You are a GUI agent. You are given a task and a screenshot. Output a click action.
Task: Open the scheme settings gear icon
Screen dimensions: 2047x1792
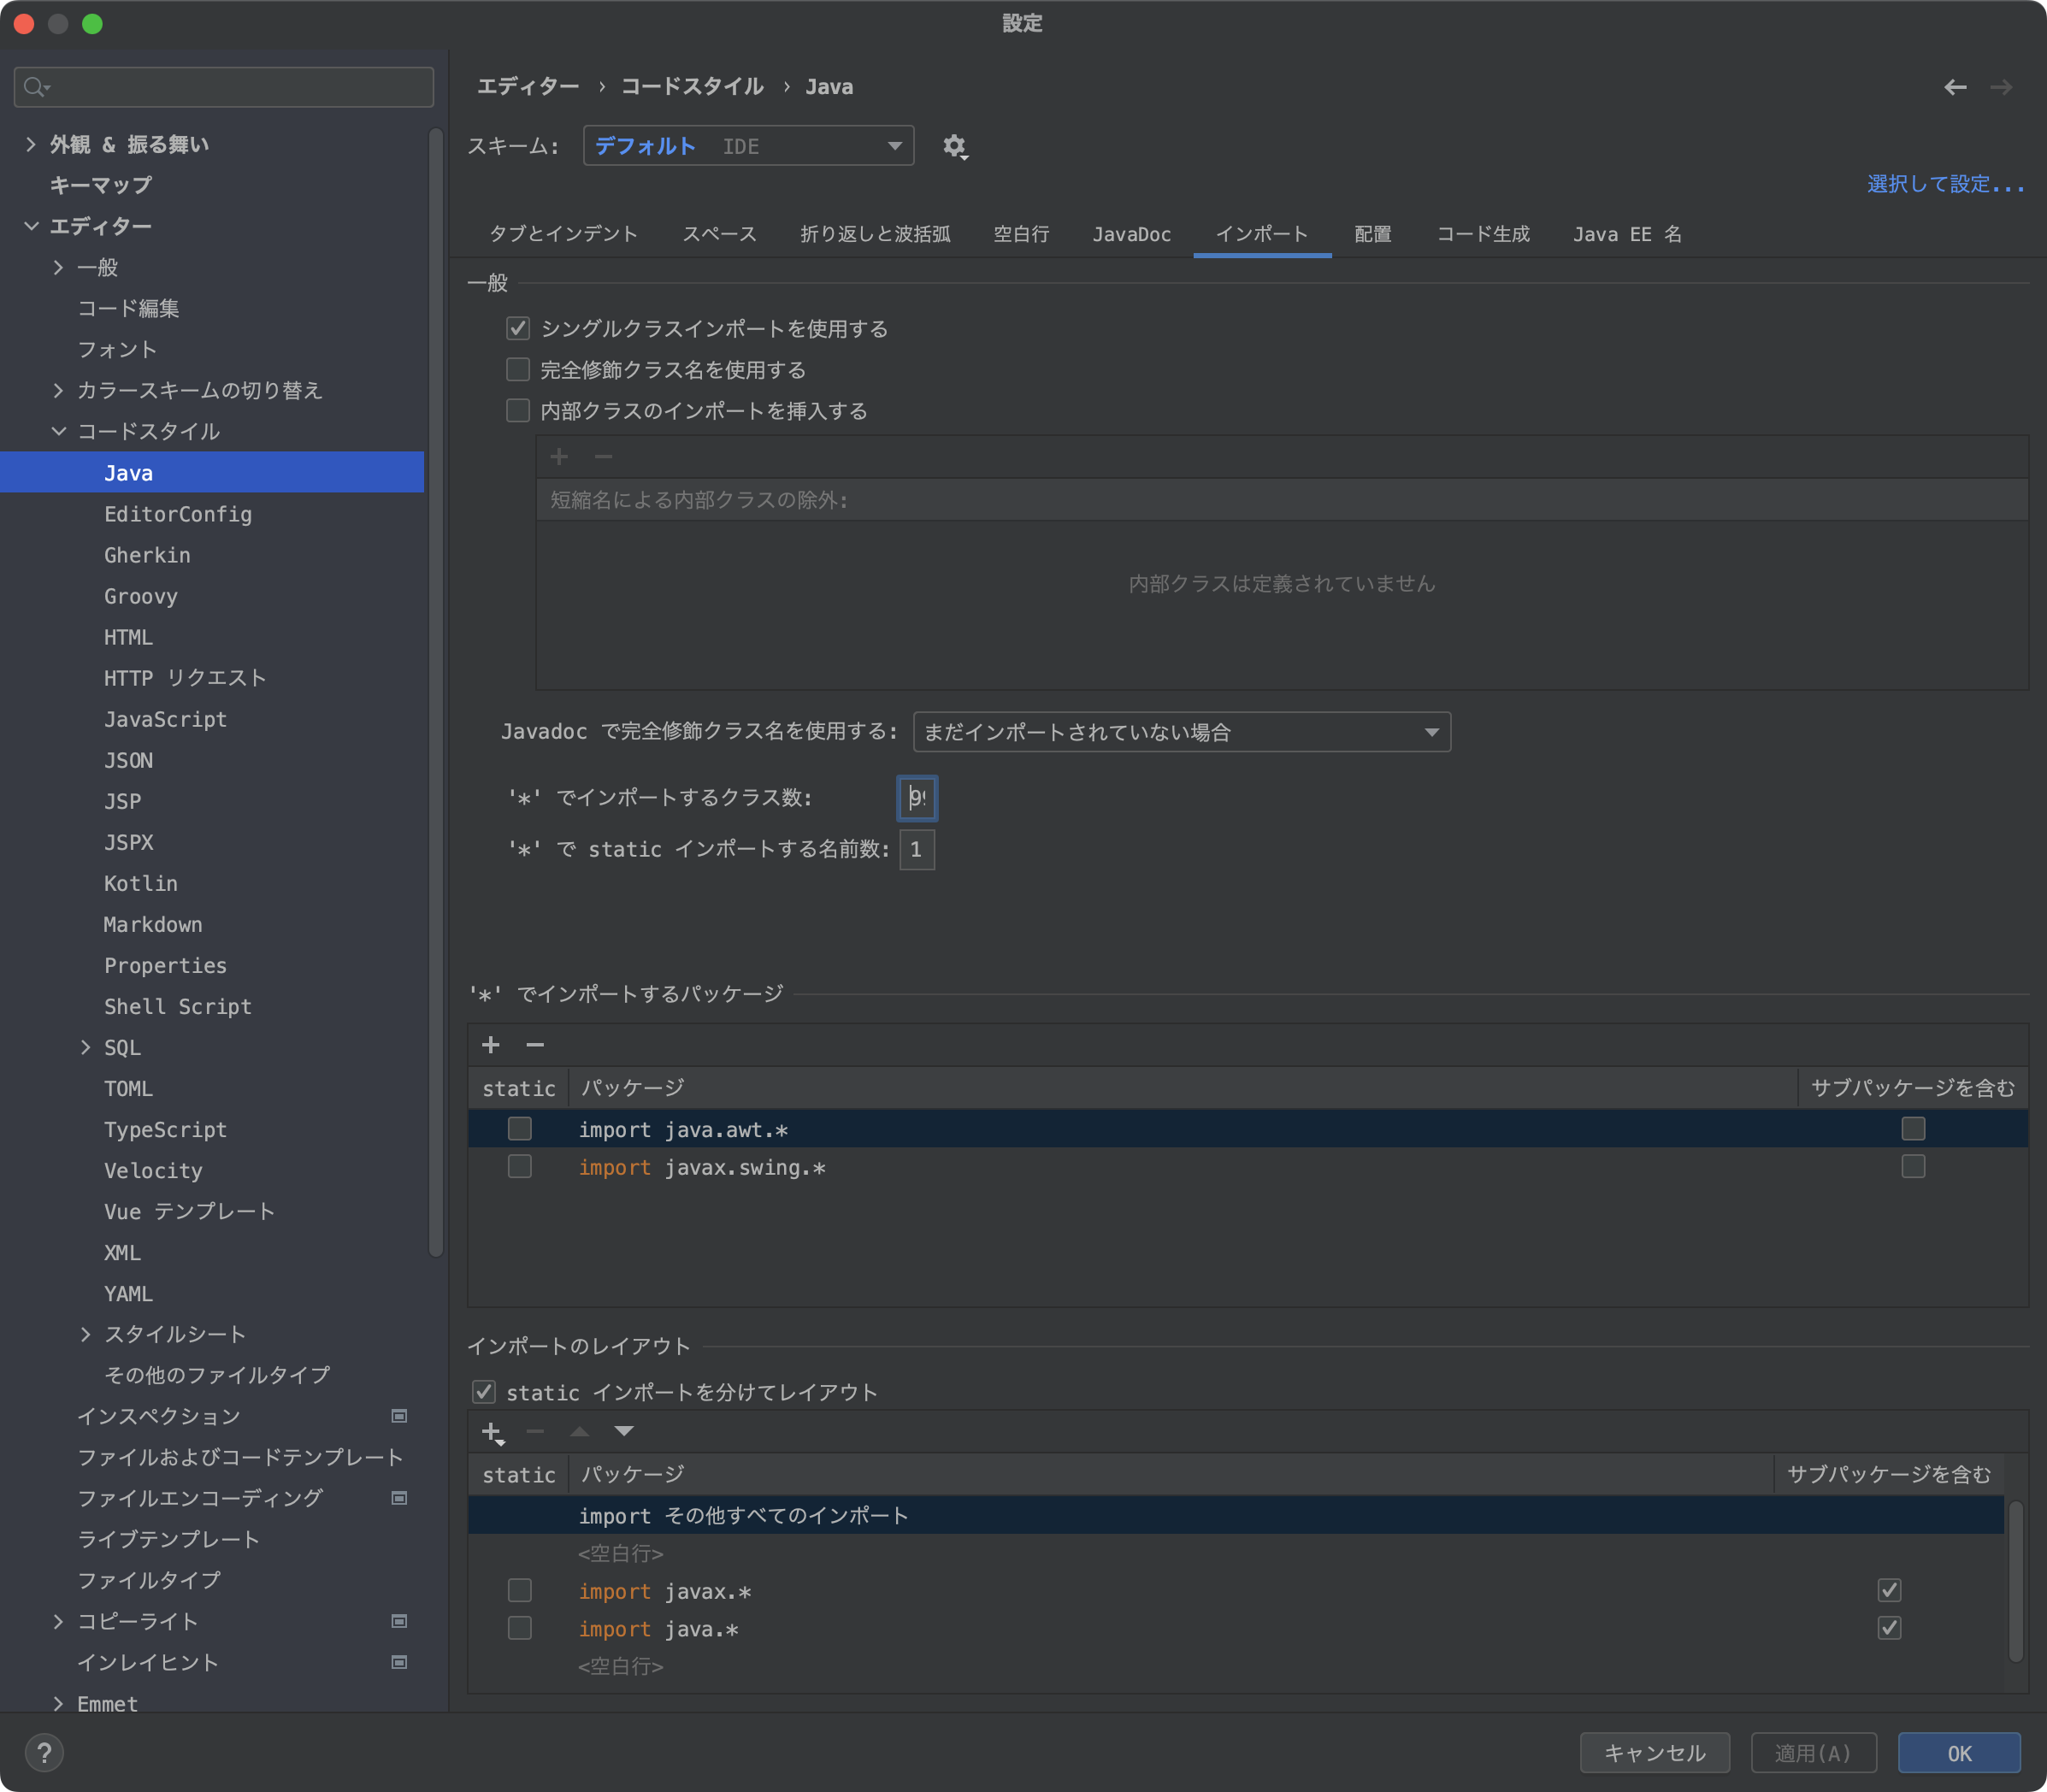pos(953,146)
